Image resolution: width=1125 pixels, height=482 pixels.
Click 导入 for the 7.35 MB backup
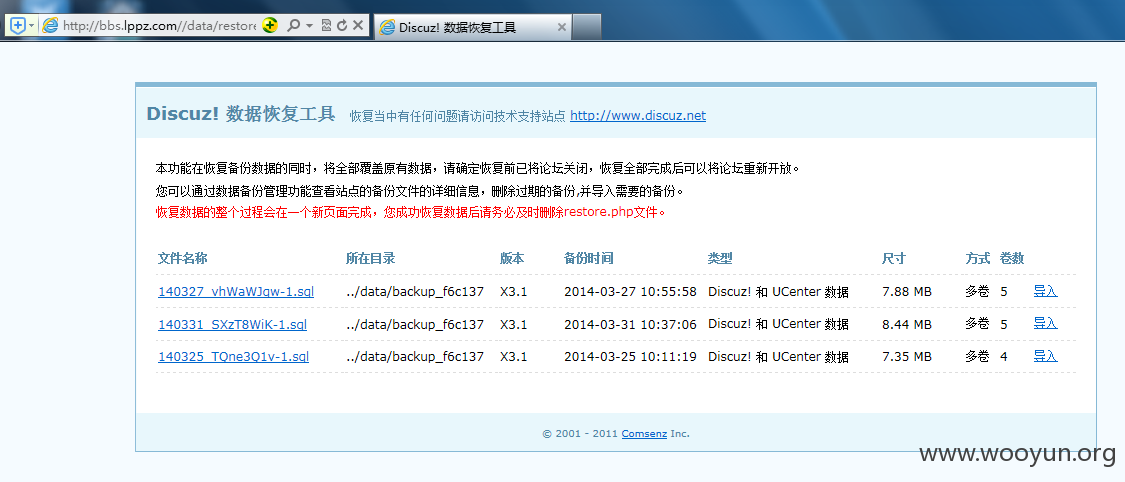(x=1045, y=355)
